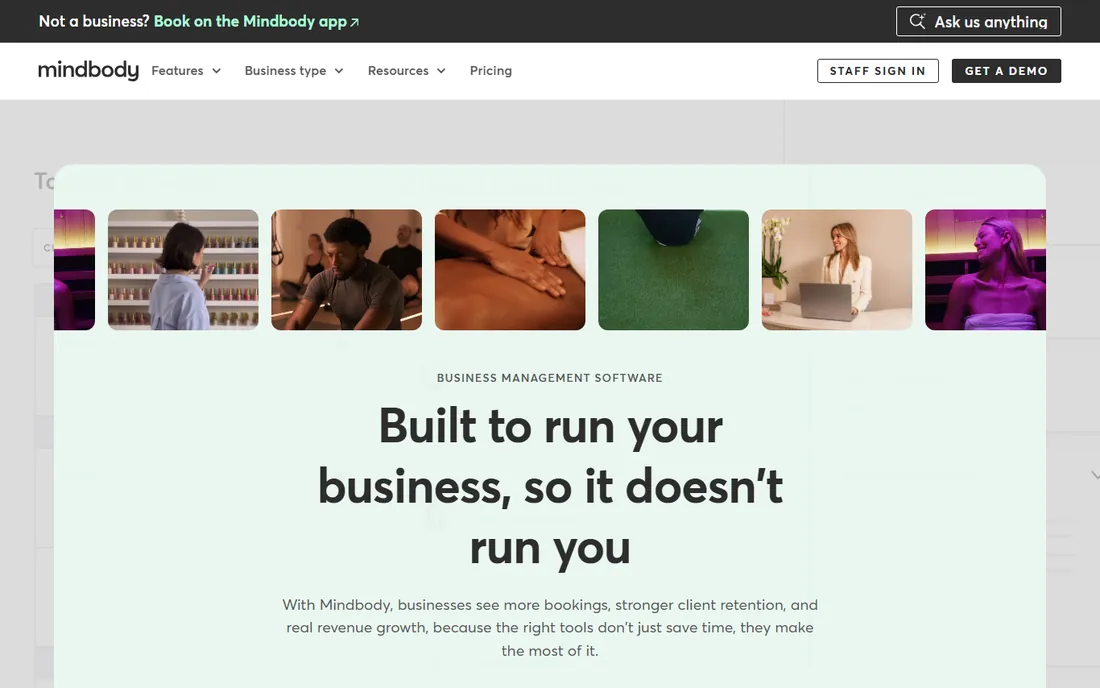
Task: Click the Built to run your business headline
Action: pyautogui.click(x=550, y=486)
